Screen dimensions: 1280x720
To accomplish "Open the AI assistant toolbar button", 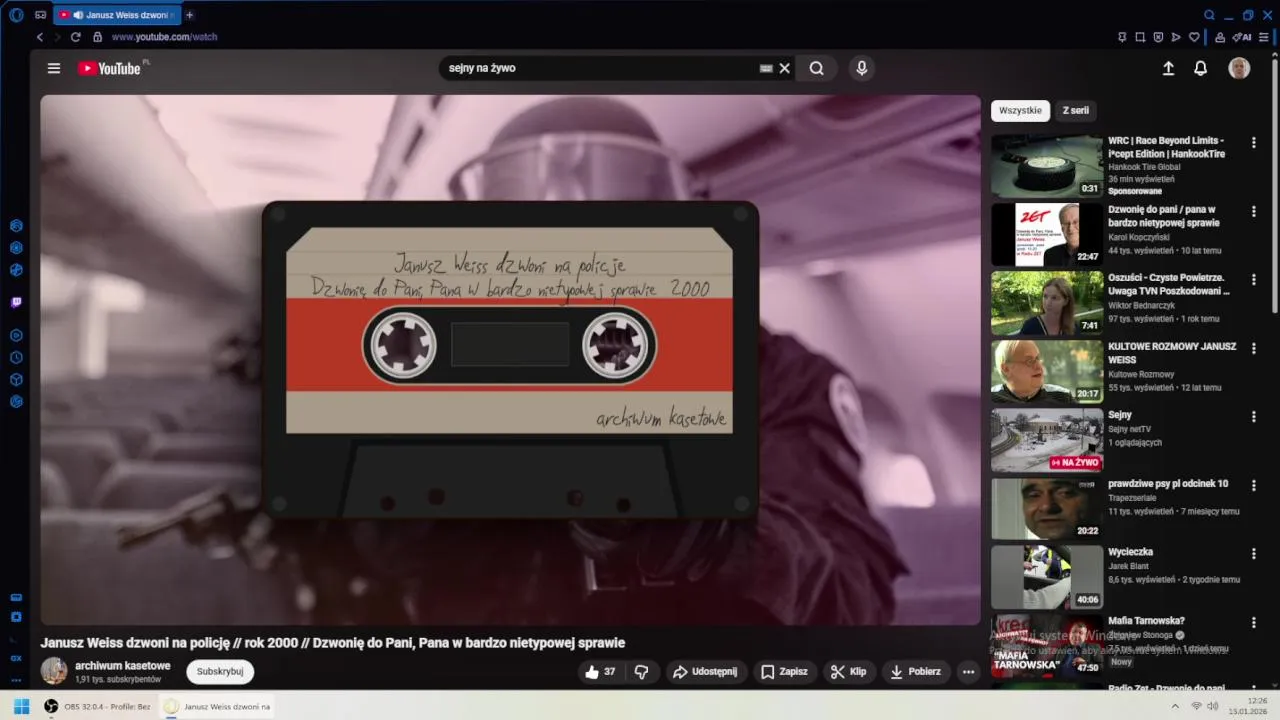I will coord(1242,37).
